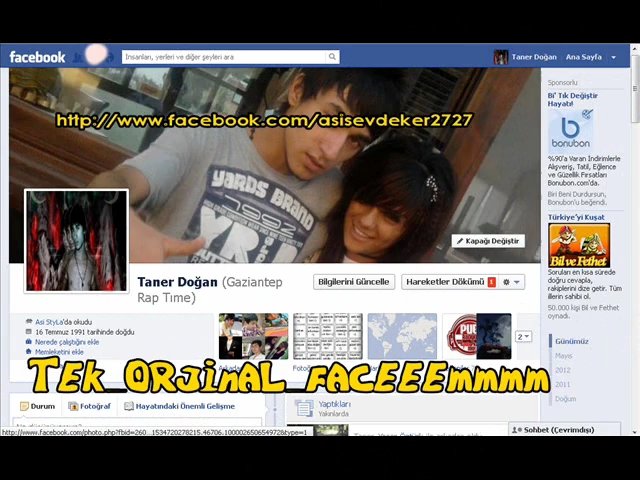Jump to 2011 on timeline
The width and height of the screenshot is (640, 480).
562,384
